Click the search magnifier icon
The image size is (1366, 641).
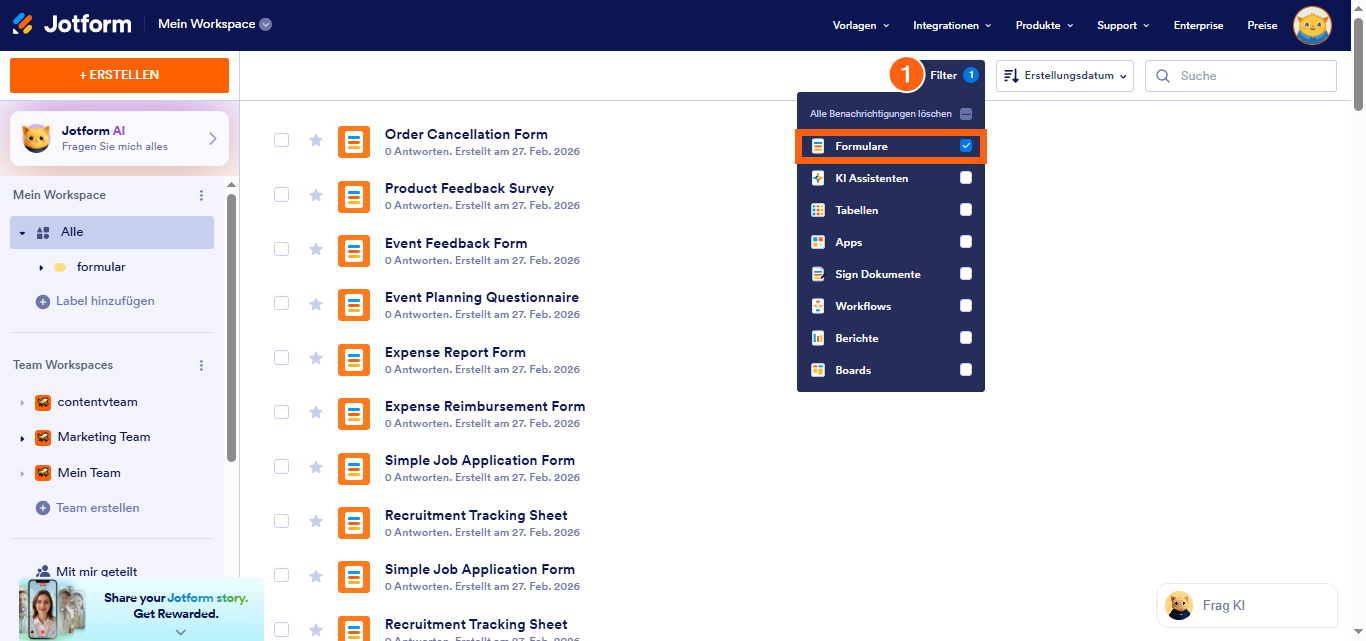coord(1163,76)
